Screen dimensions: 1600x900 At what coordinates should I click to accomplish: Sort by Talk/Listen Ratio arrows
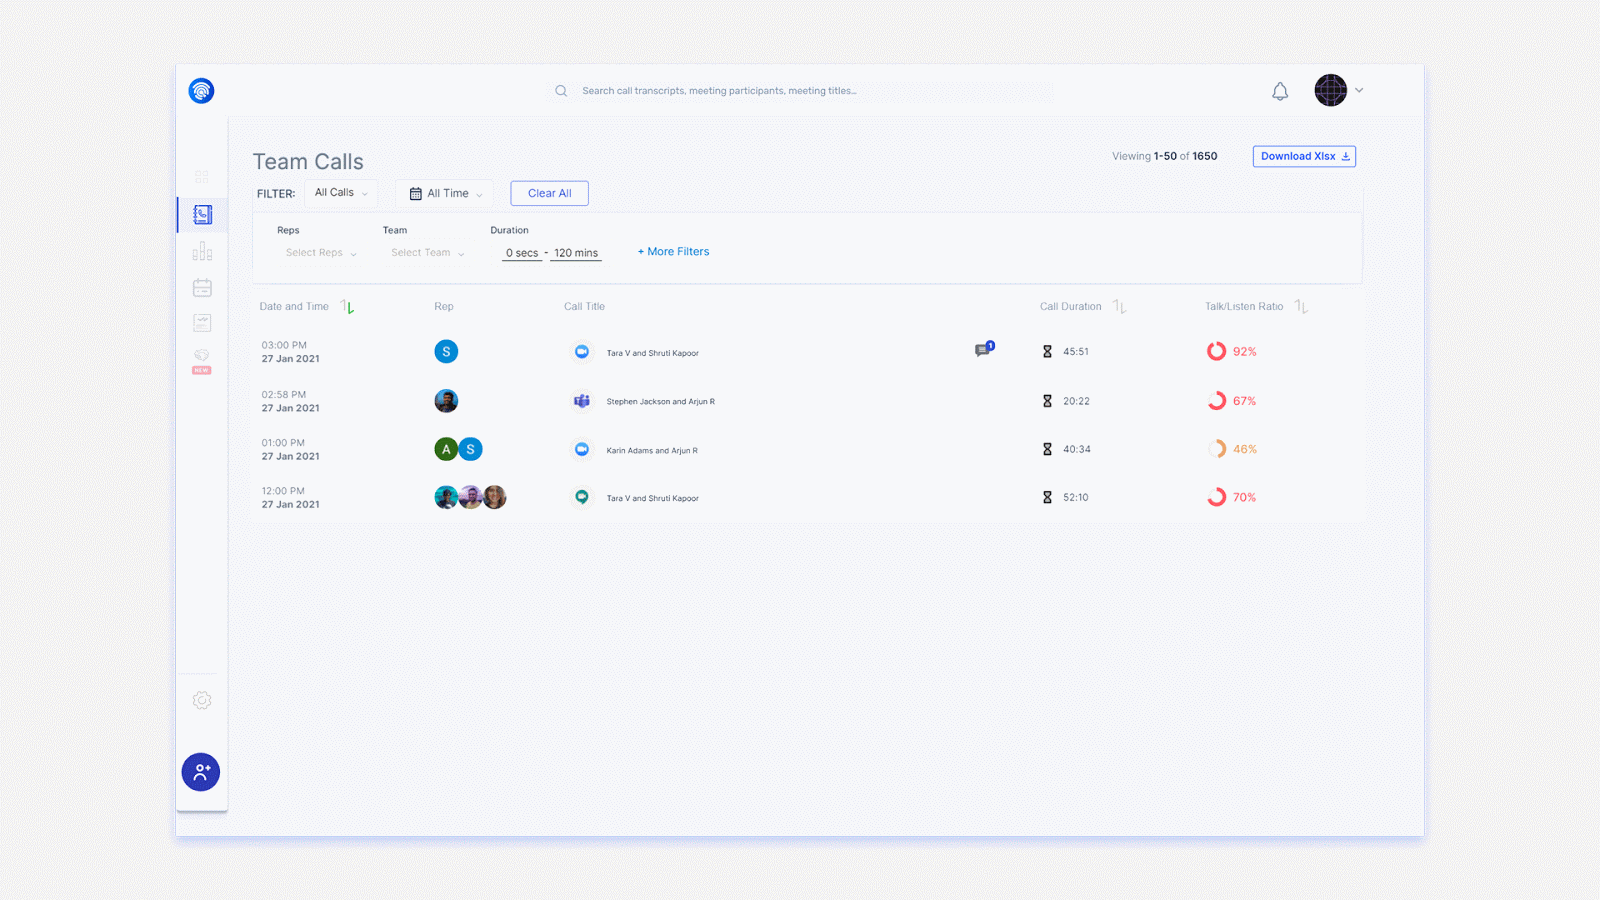tap(1301, 307)
